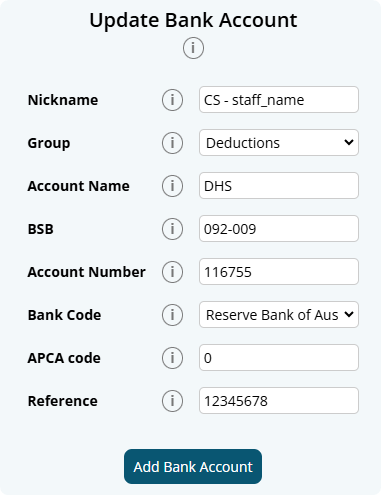Viewport: 381px width, 495px height.
Task: Show info for the Group field
Action: tap(172, 143)
